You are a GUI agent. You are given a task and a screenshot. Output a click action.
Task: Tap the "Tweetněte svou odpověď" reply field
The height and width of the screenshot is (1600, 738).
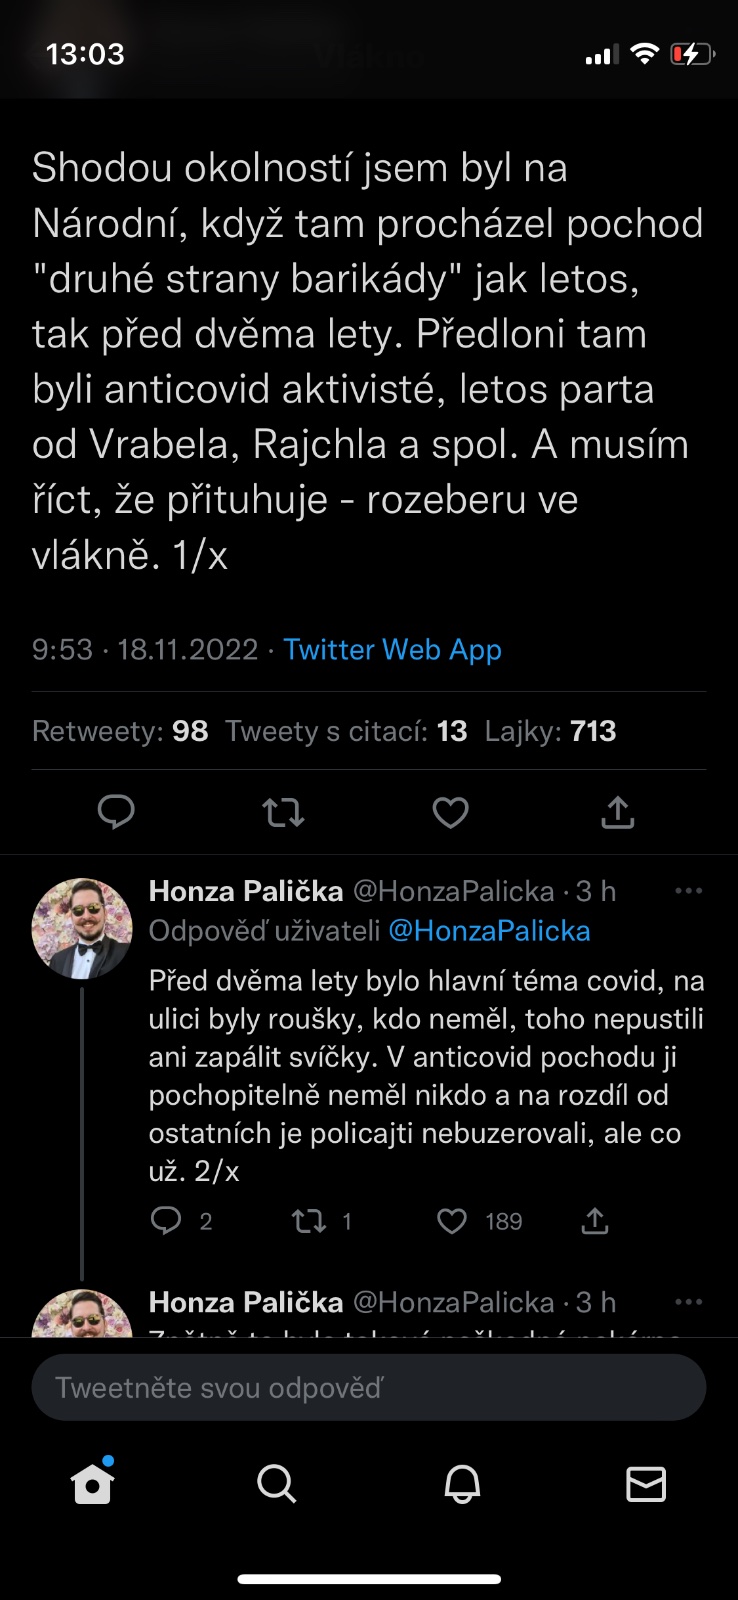click(x=369, y=1387)
